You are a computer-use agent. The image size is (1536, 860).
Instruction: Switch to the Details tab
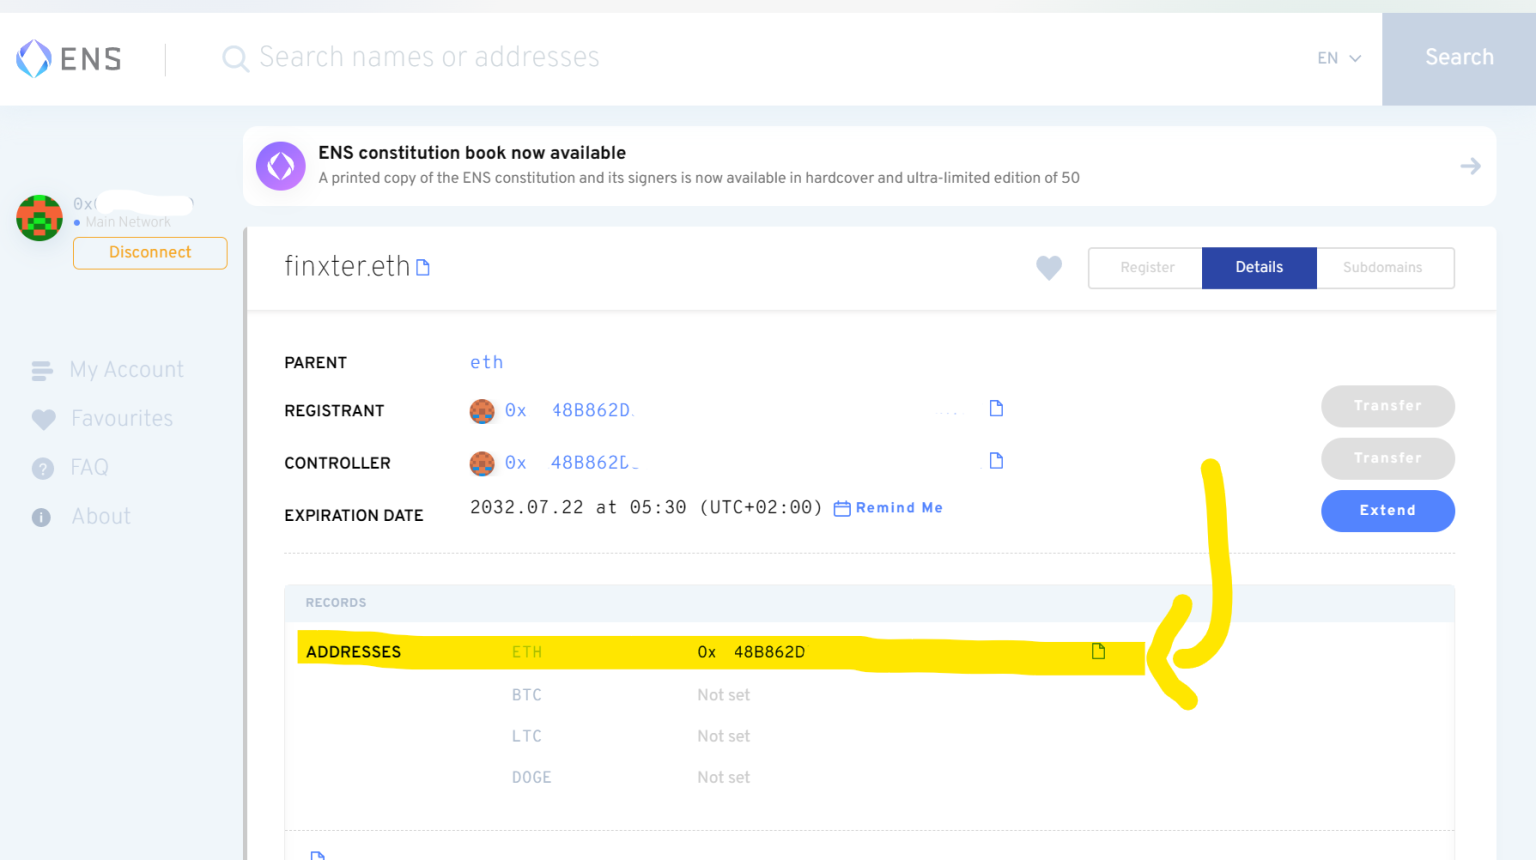[x=1259, y=268]
